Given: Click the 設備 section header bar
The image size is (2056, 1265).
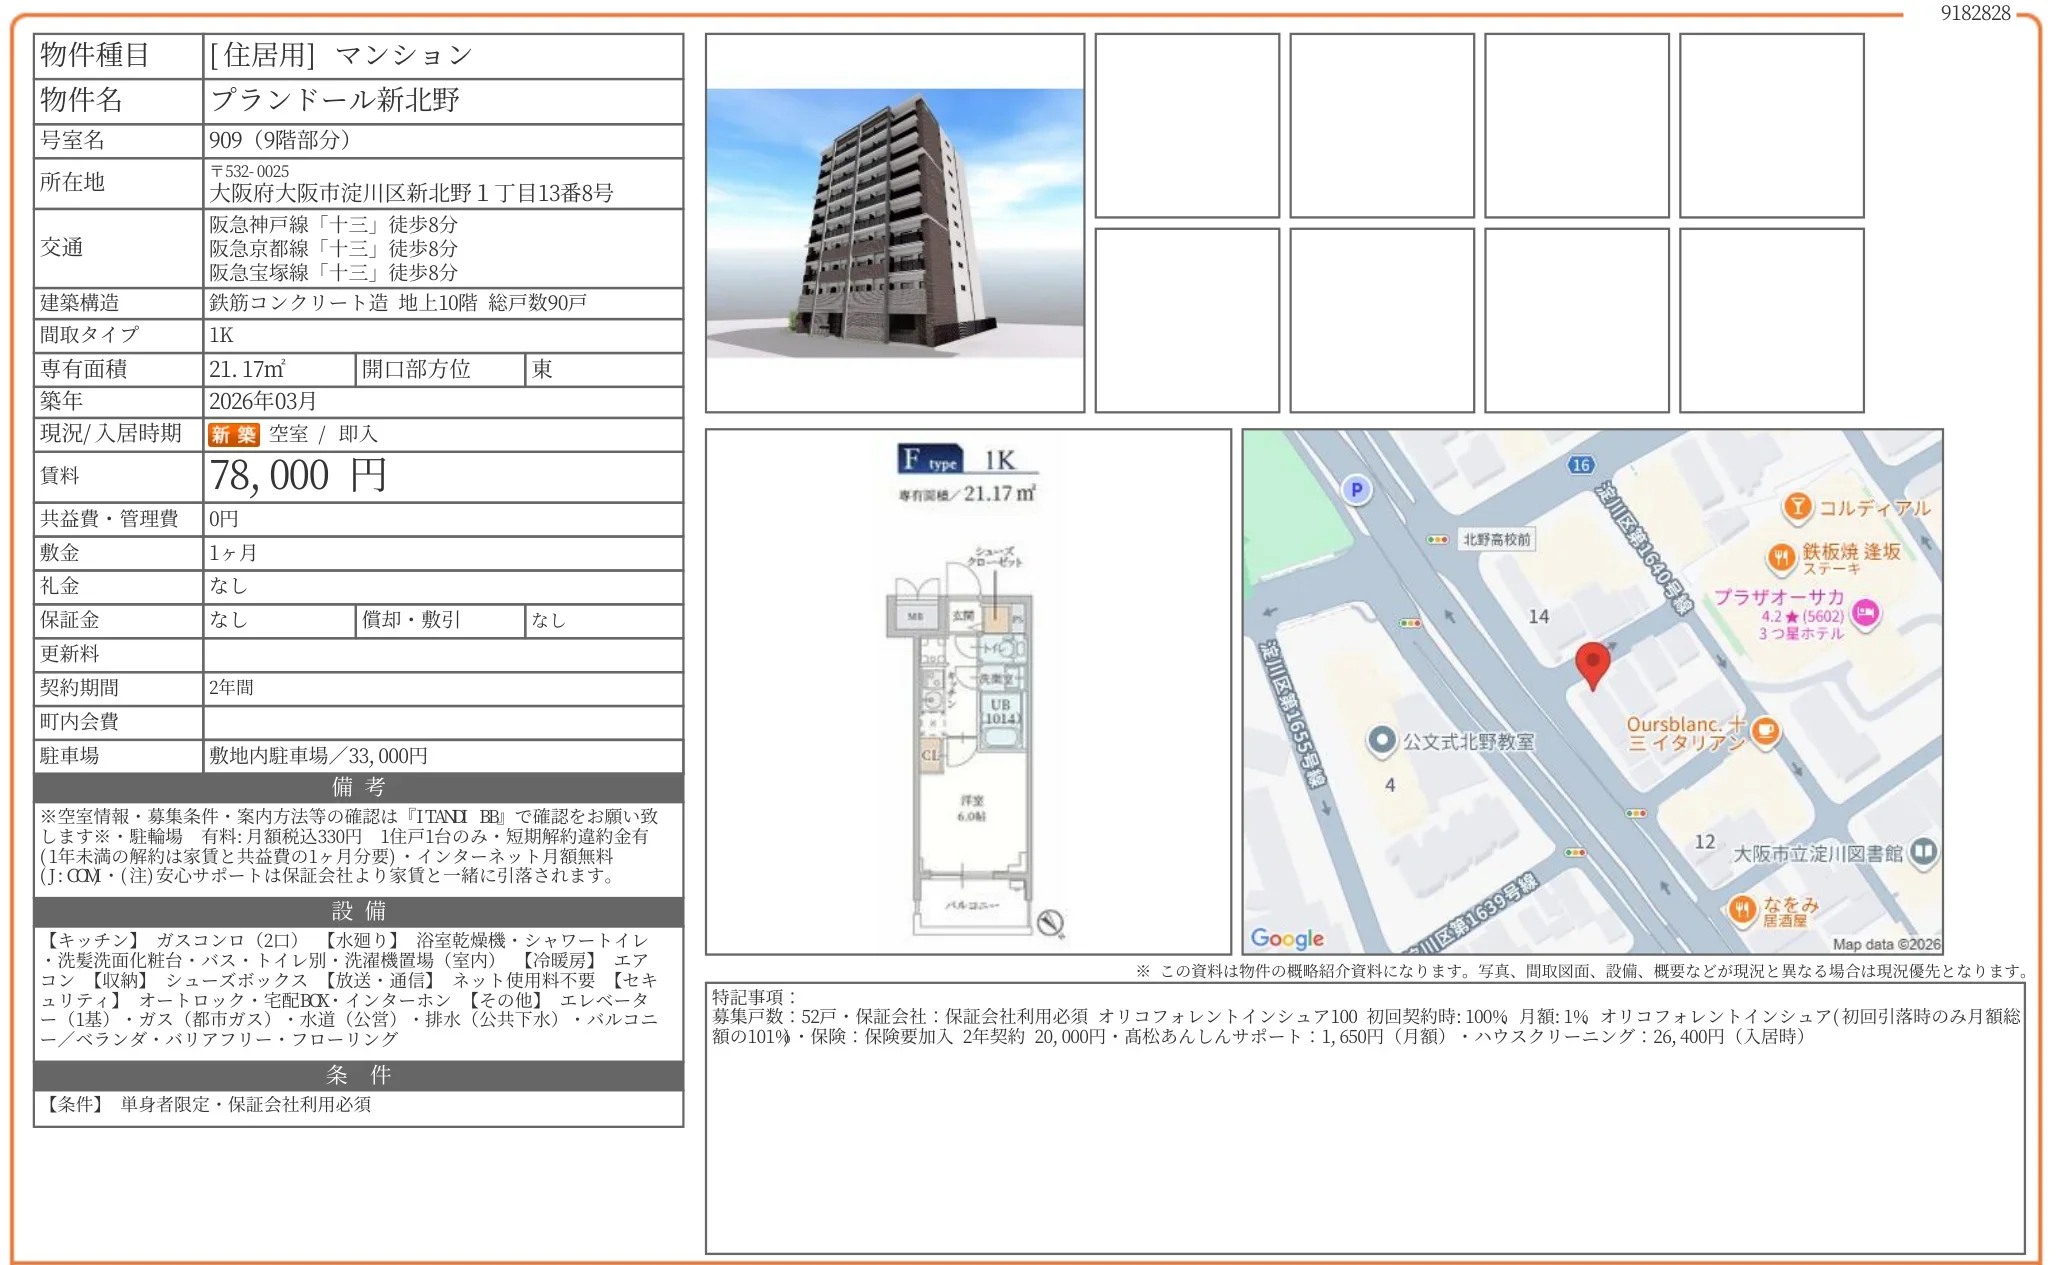Looking at the screenshot, I should 358,911.
